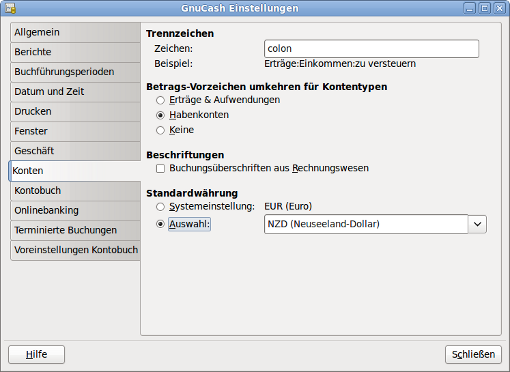This screenshot has height=372, width=510.
Task: Select the Voreinstellungen Kontobuch tab
Action: pos(75,250)
